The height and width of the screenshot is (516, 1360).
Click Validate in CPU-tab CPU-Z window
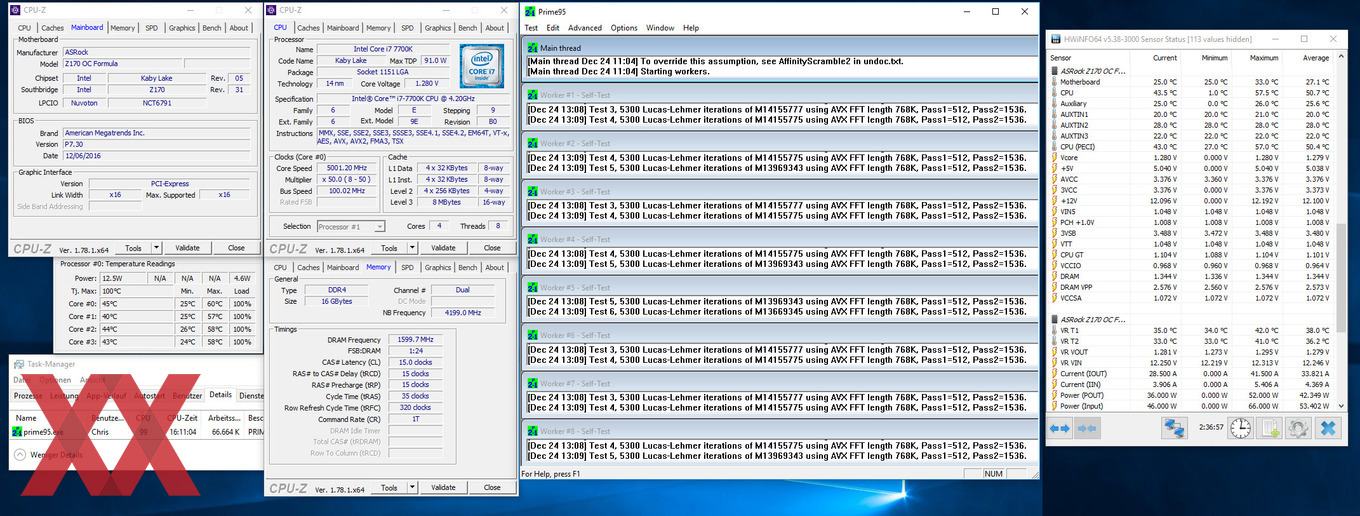click(443, 248)
